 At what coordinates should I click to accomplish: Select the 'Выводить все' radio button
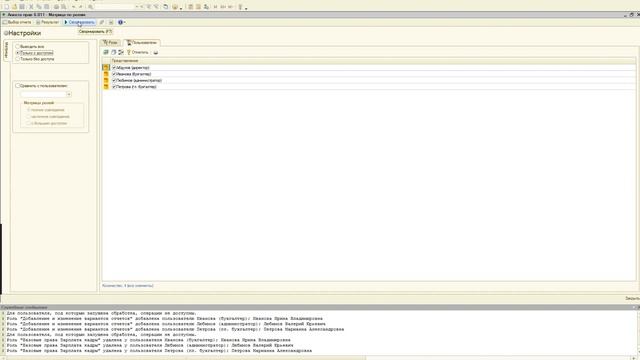[x=18, y=47]
